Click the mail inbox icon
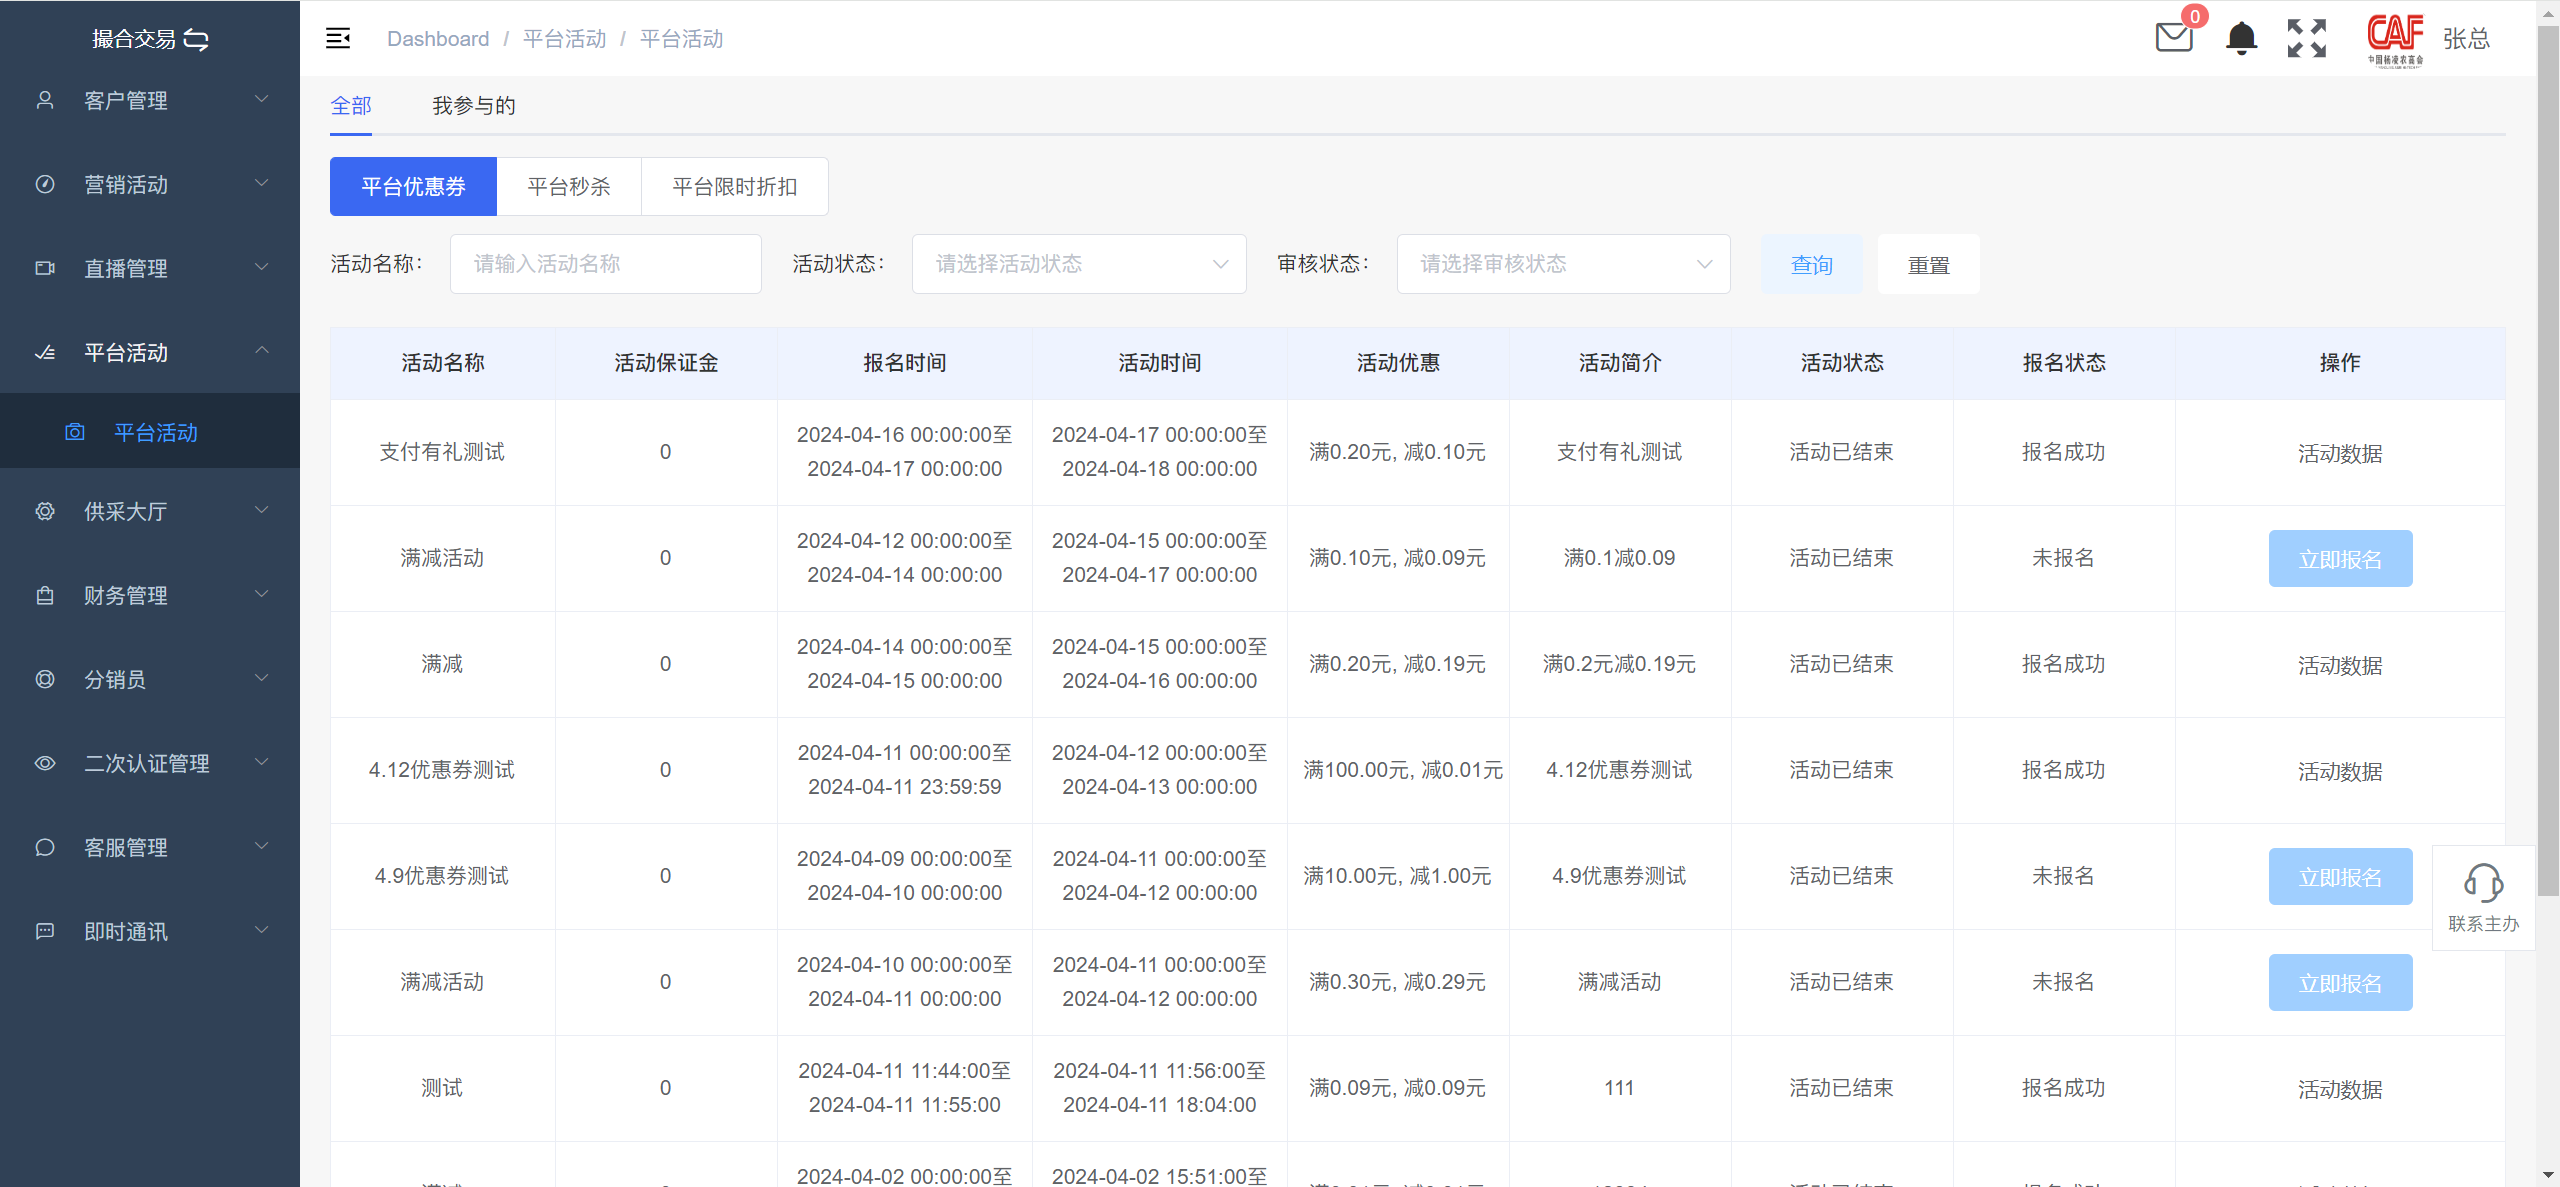The height and width of the screenshot is (1187, 2560). pyautogui.click(x=2174, y=38)
